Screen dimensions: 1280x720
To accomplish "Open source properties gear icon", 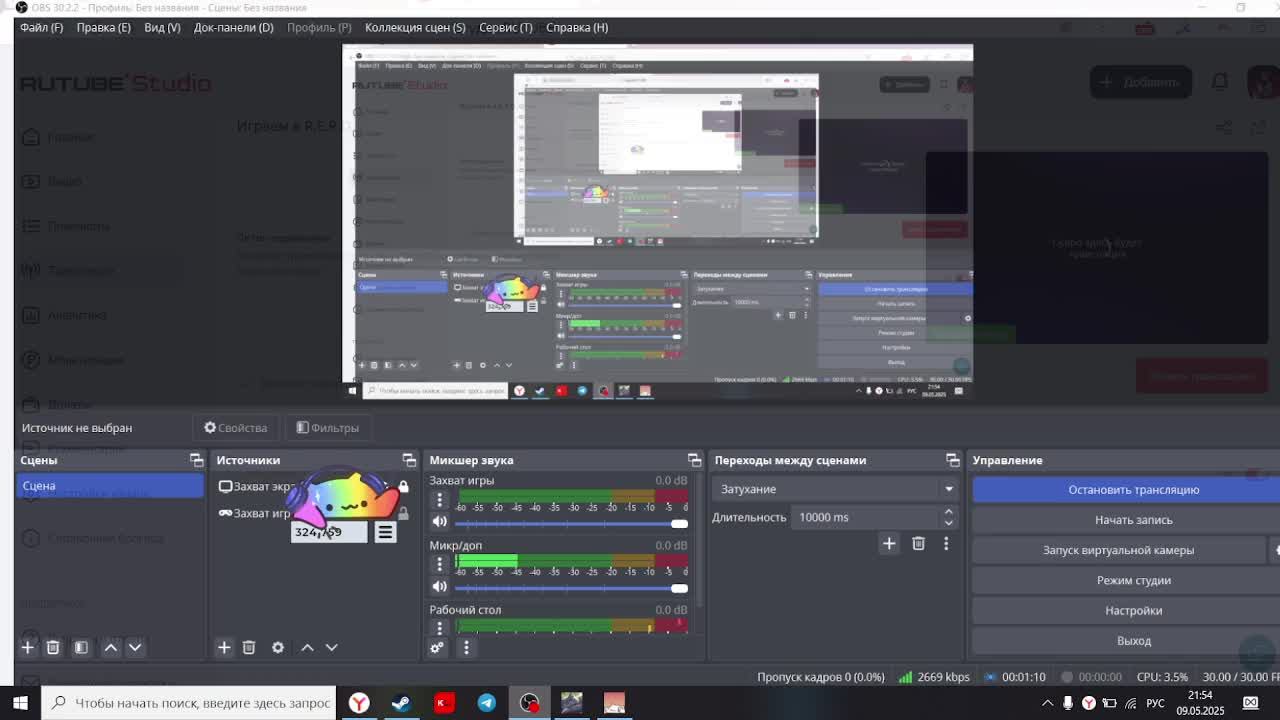I will tap(278, 647).
